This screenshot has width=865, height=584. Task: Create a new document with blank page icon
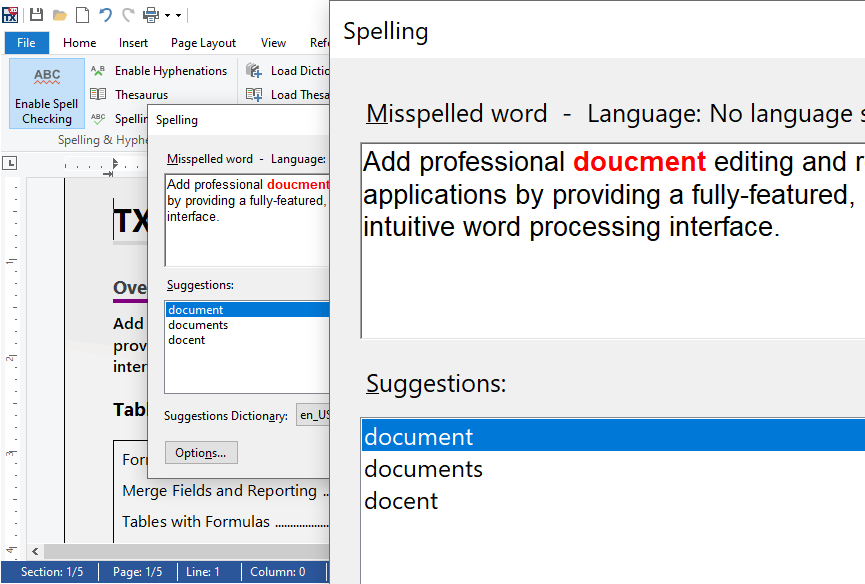coord(82,15)
